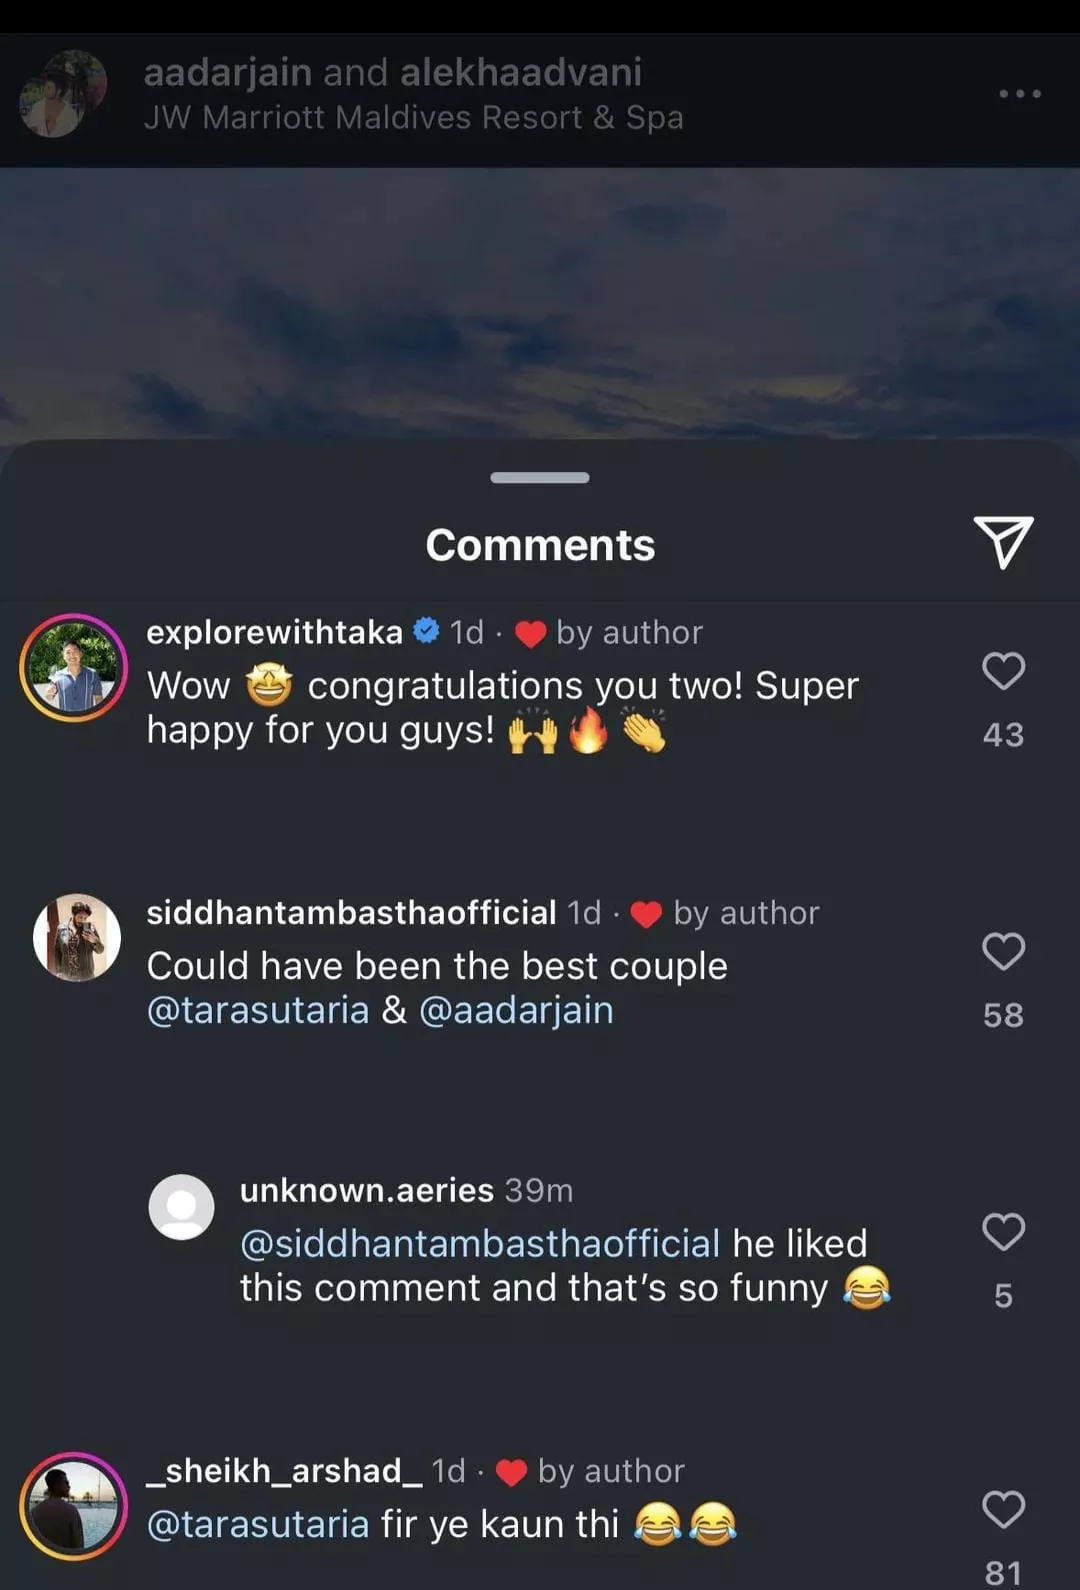Tap the post author's profile picture
The height and width of the screenshot is (1590, 1080).
(x=63, y=94)
